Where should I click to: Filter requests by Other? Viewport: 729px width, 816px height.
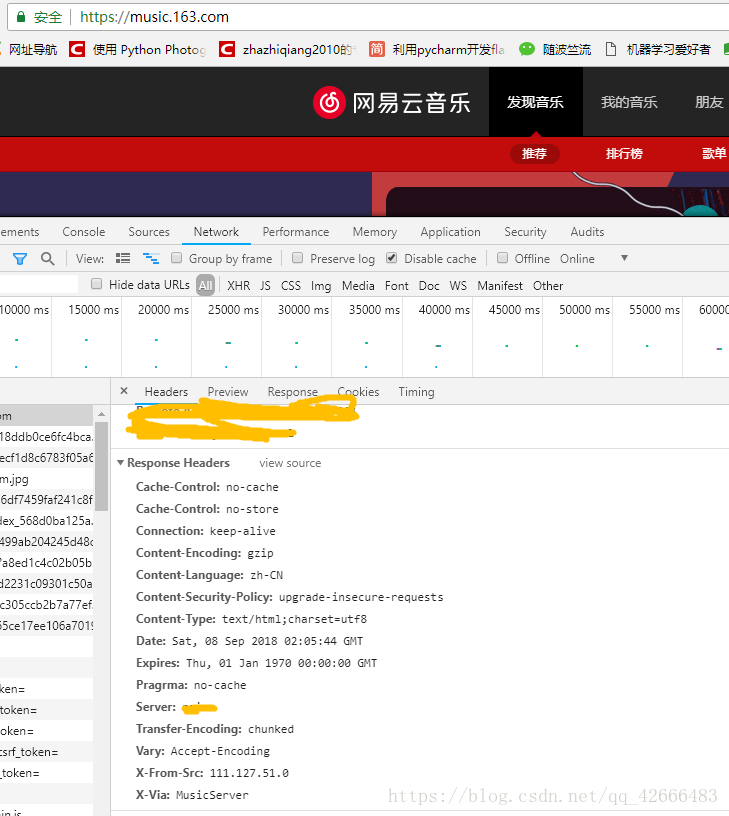click(548, 286)
